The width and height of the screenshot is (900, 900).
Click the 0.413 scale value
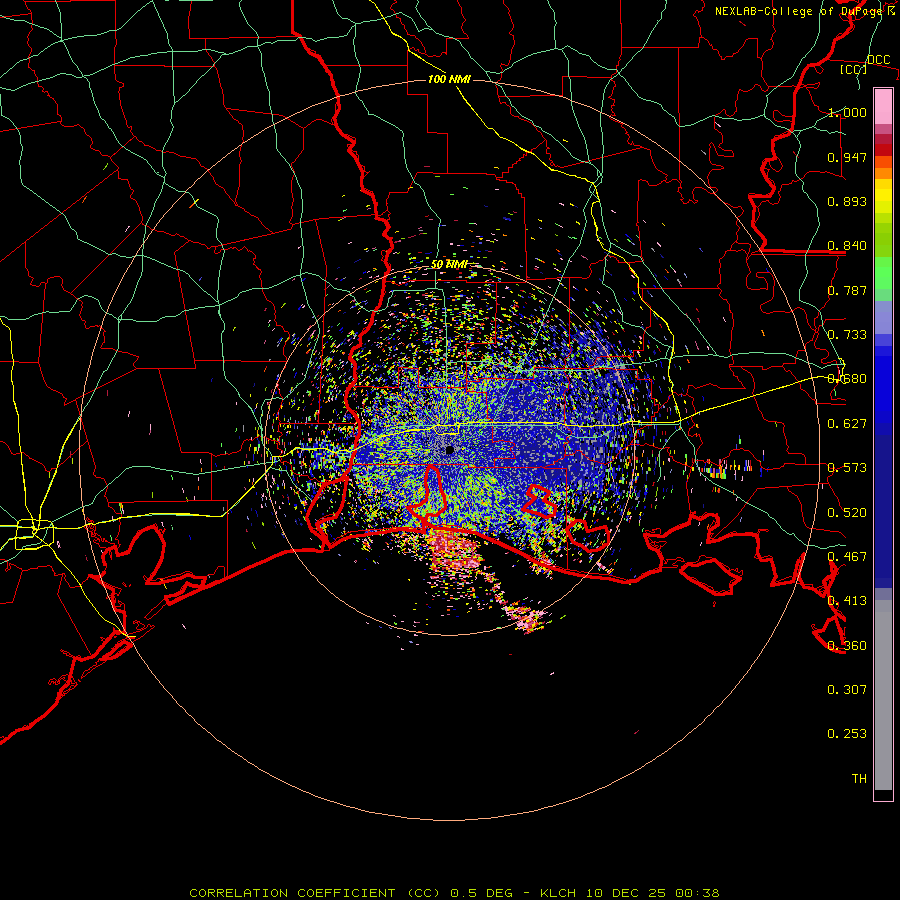point(847,601)
